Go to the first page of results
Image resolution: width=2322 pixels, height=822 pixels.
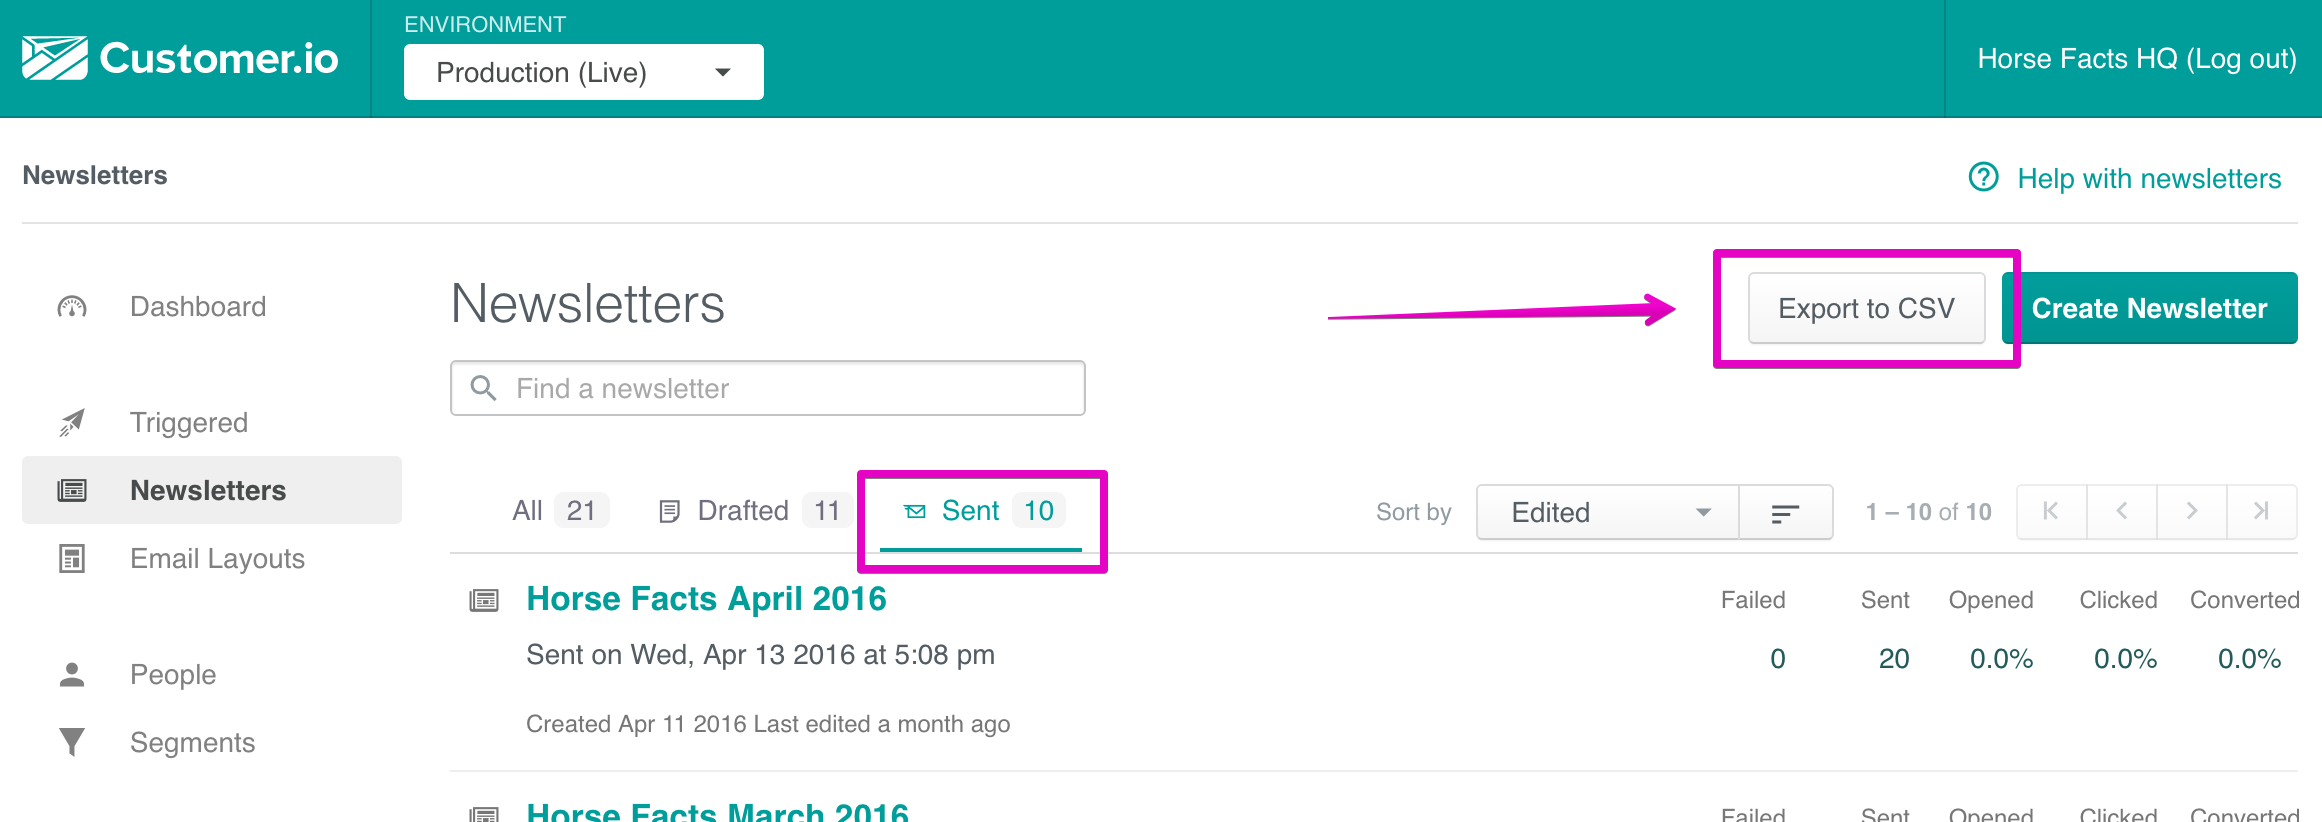[x=2051, y=512]
